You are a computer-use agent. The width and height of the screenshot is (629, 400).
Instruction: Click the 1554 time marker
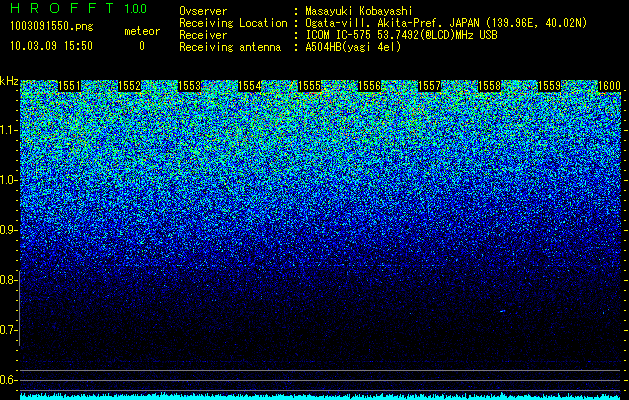tap(250, 86)
